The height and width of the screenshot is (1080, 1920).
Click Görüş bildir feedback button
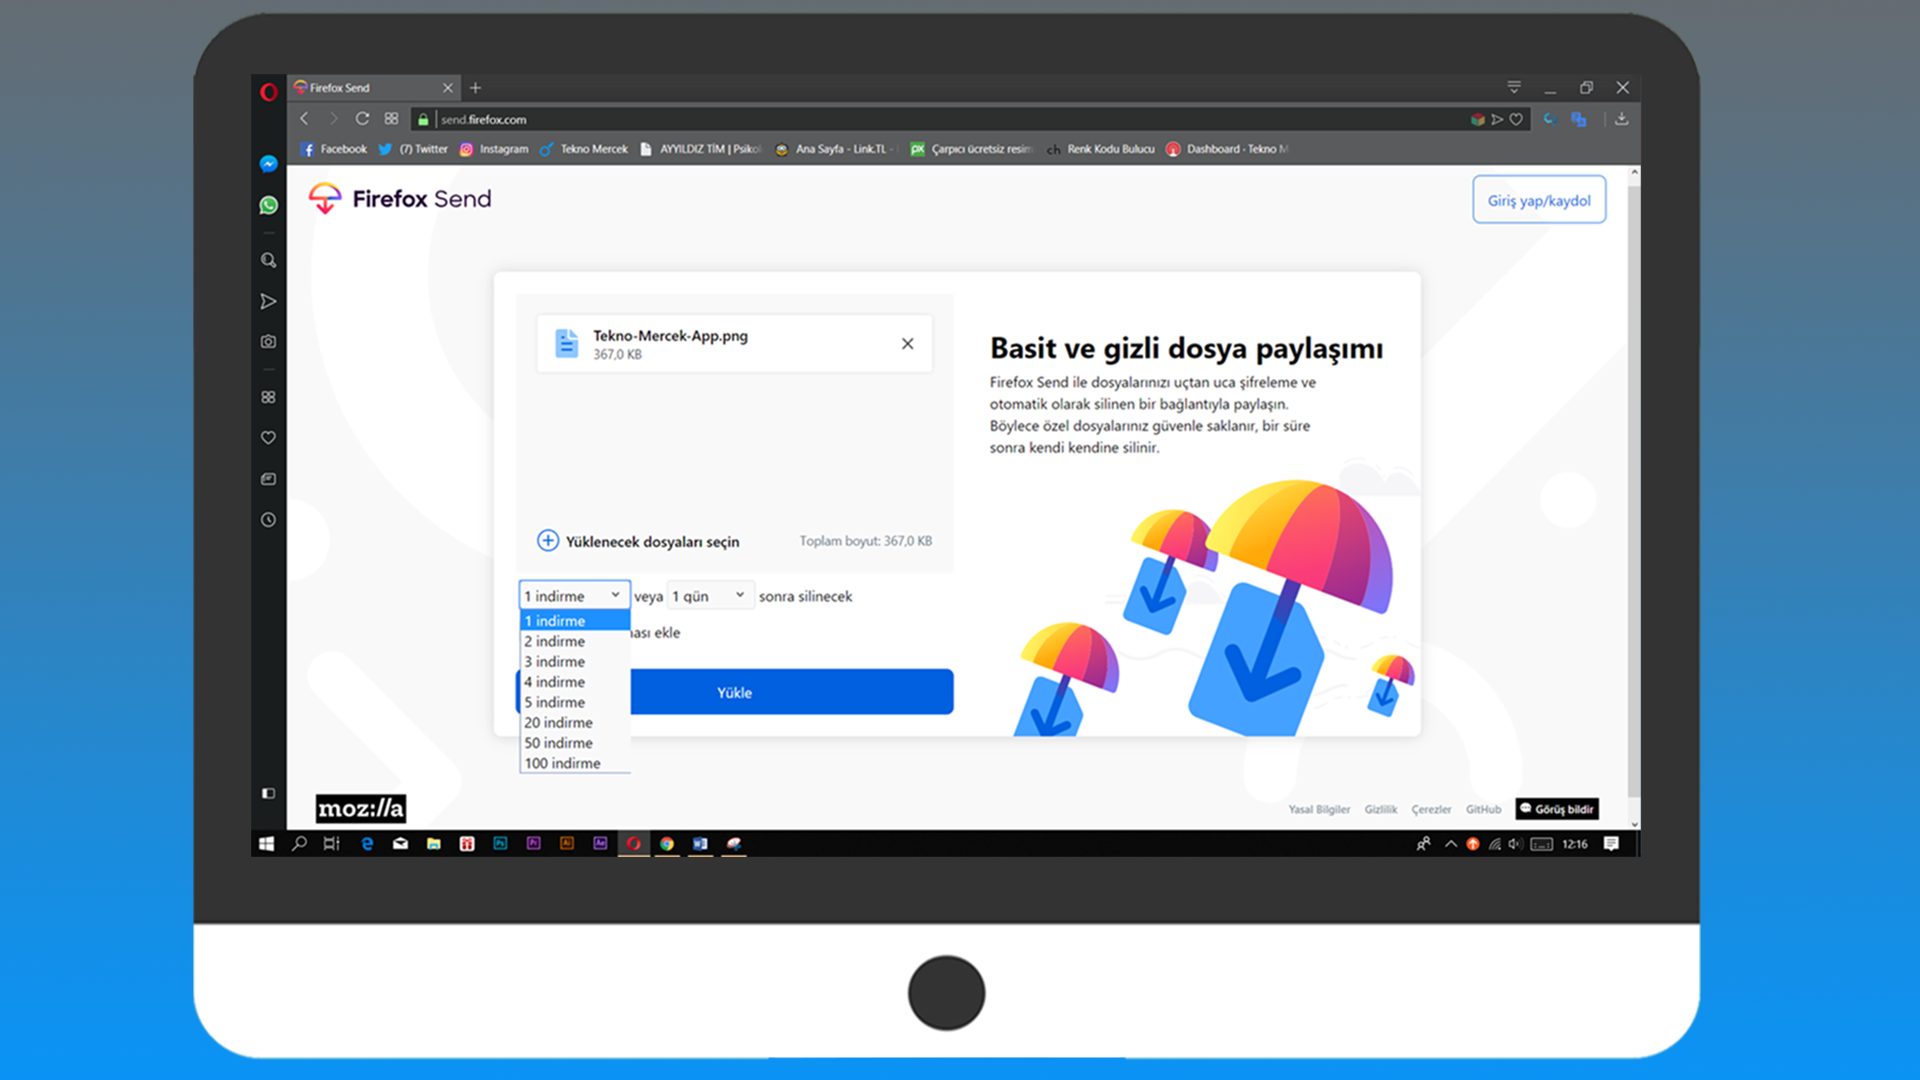pos(1557,808)
